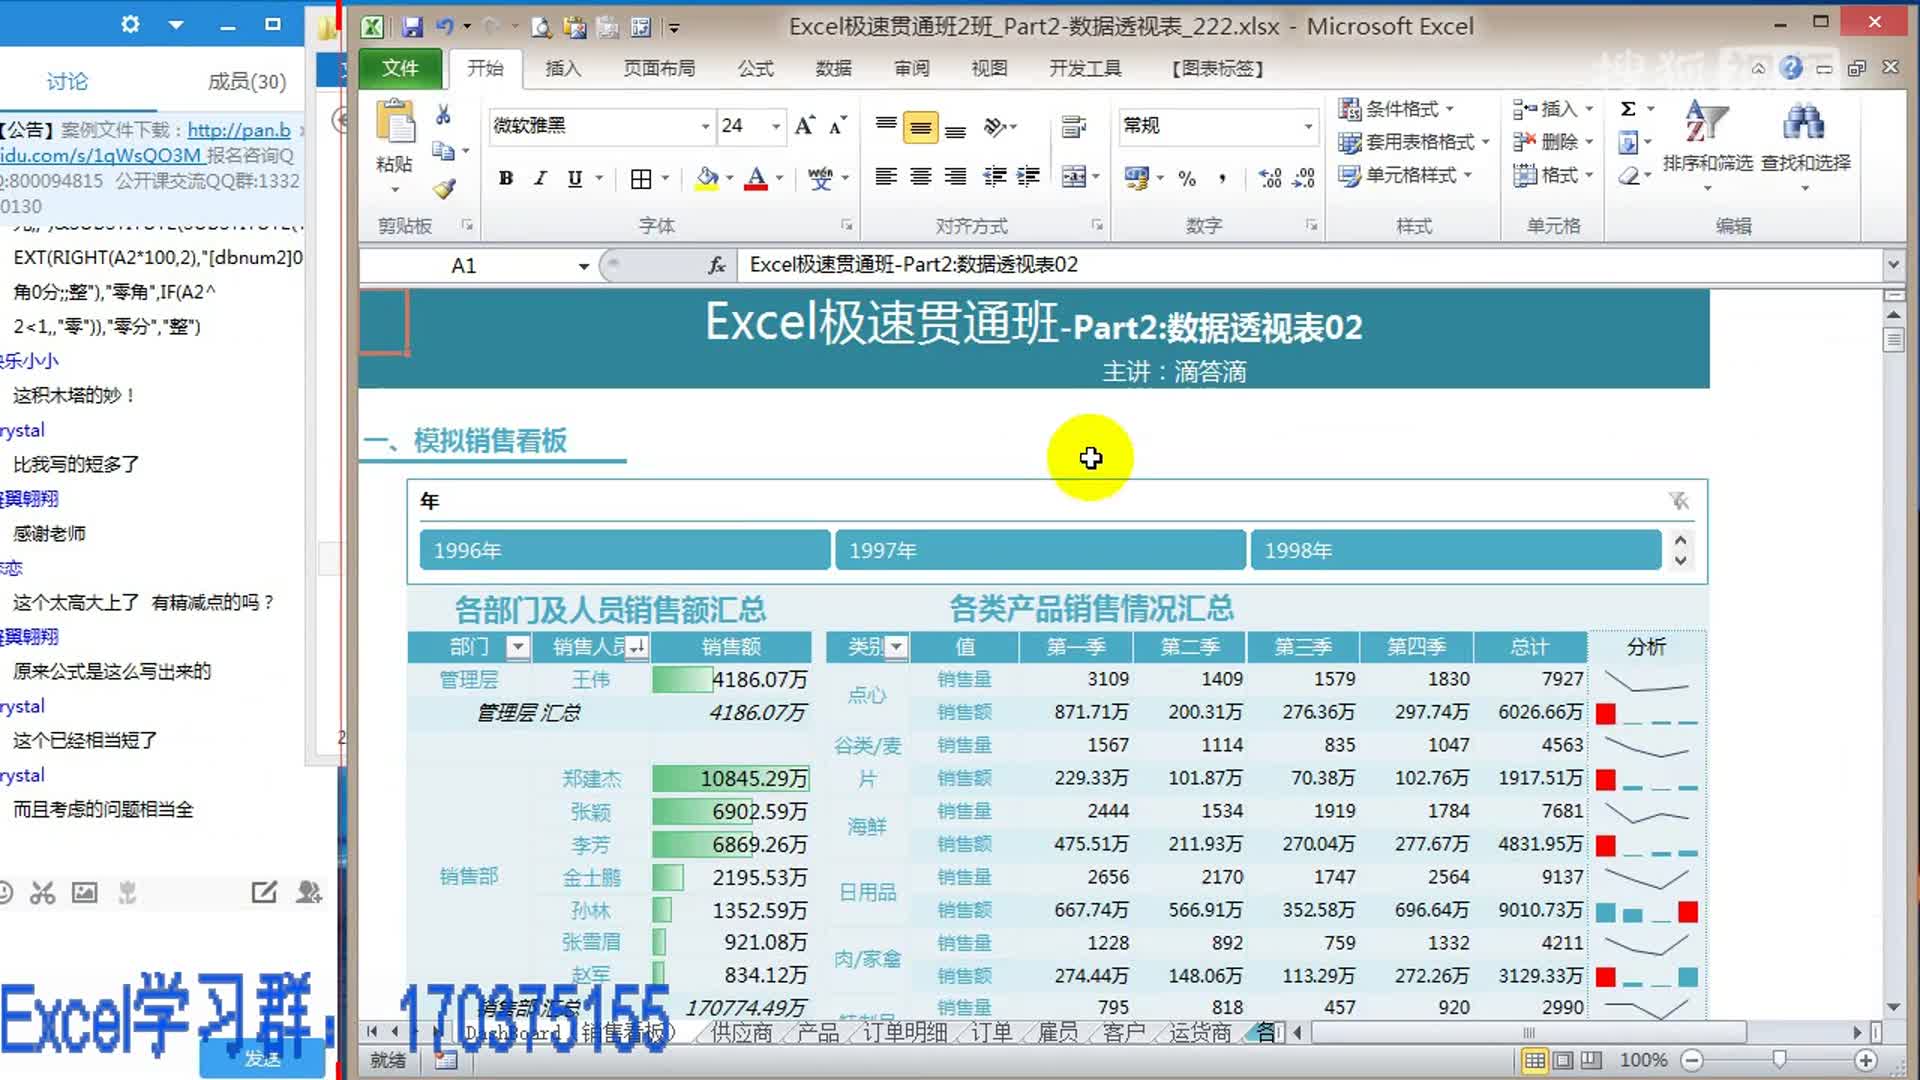Switch to Page Layout view icon
This screenshot has width=1920, height=1080.
tap(1563, 1060)
